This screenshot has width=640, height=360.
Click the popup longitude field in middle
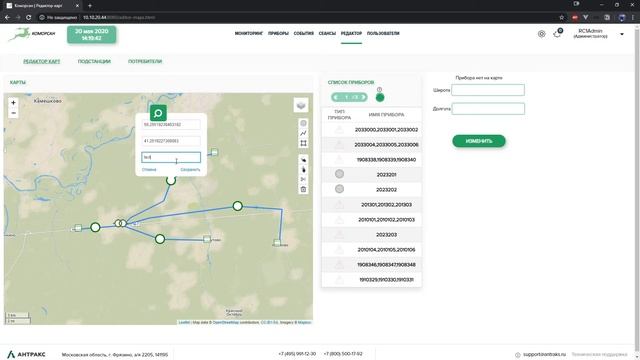171,141
